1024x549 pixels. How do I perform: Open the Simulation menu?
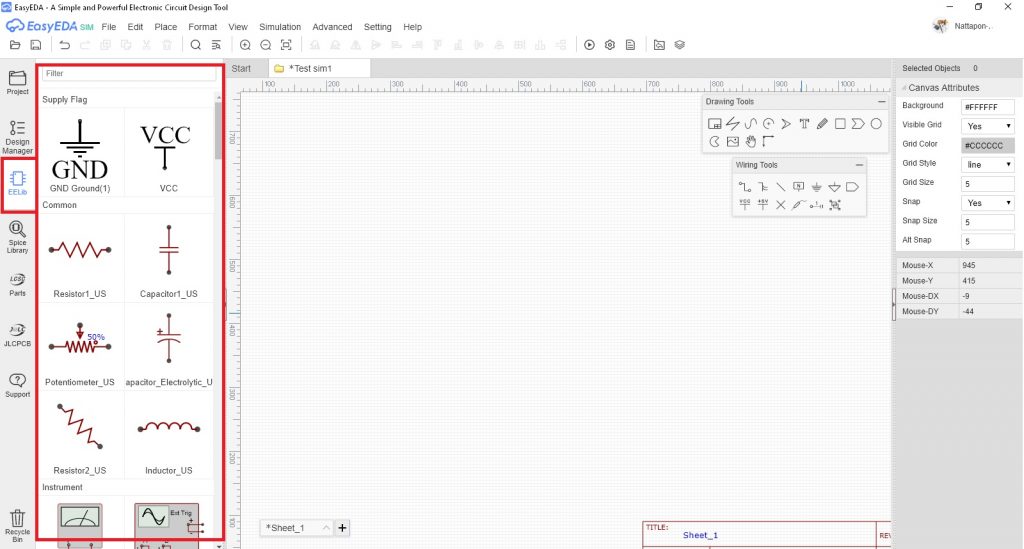point(280,27)
